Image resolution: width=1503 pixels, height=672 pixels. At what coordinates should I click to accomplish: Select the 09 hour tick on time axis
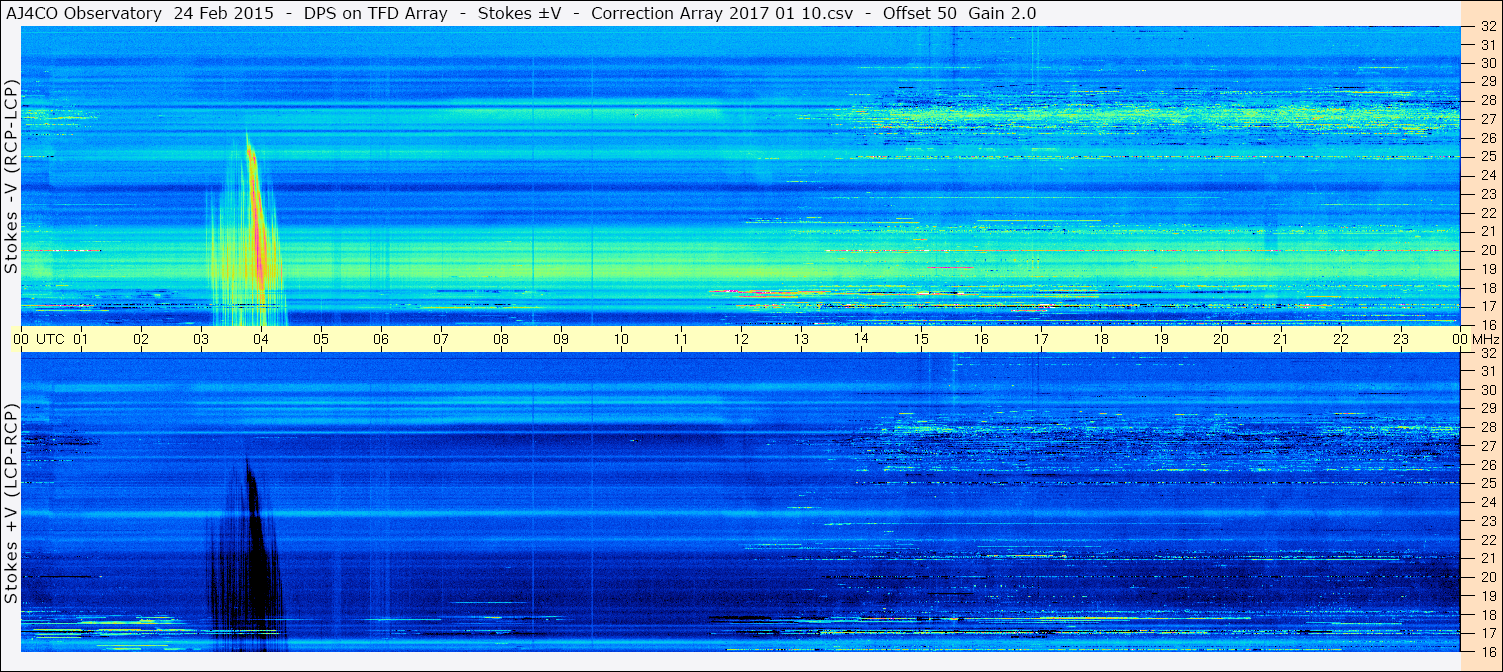561,339
